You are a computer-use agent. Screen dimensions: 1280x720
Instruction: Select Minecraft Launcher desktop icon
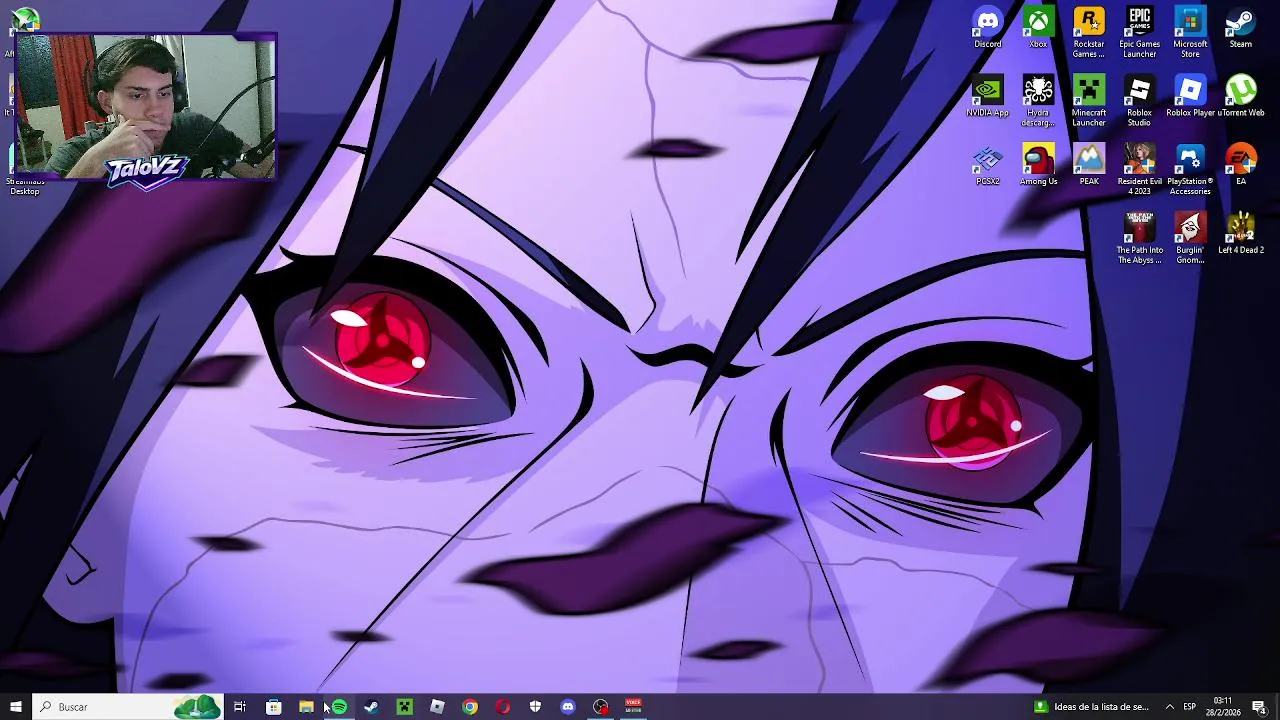1089,101
